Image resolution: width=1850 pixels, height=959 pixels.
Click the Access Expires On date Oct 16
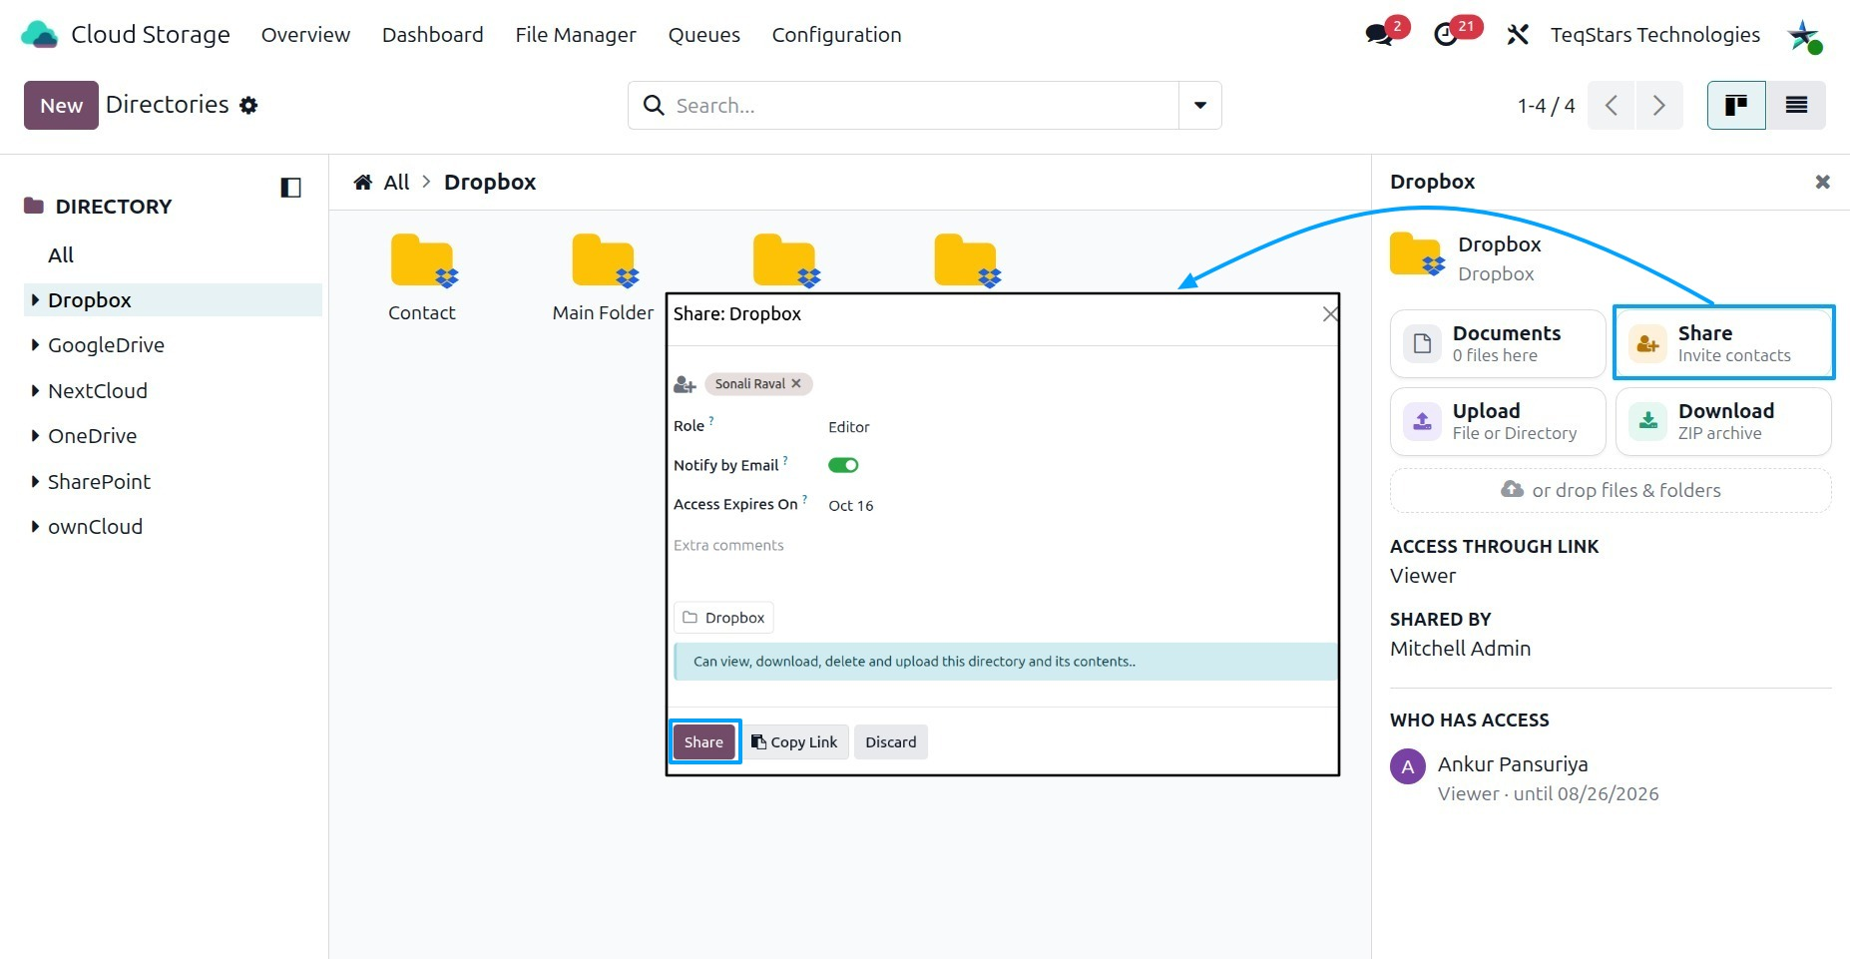[x=851, y=506]
